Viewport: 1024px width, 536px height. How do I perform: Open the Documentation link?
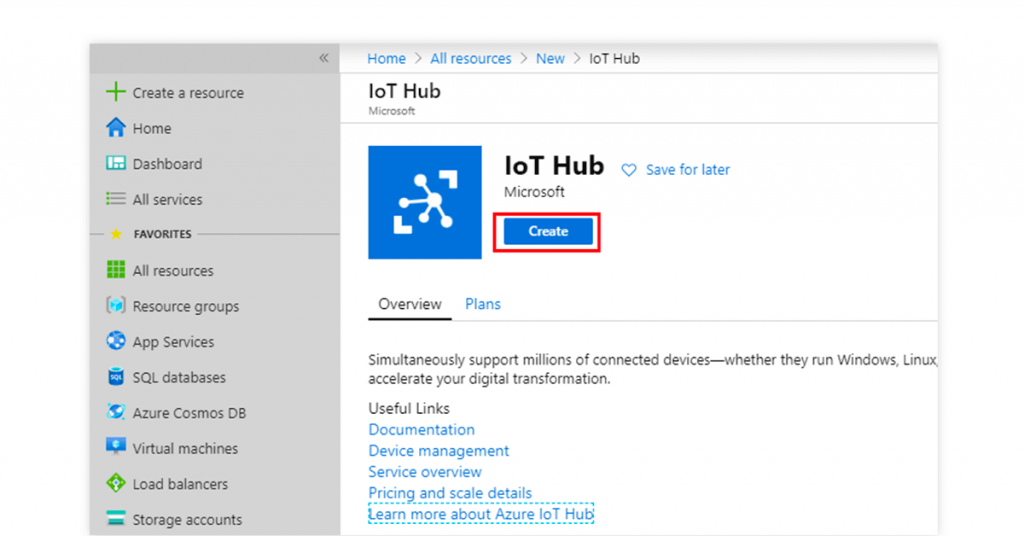[421, 429]
